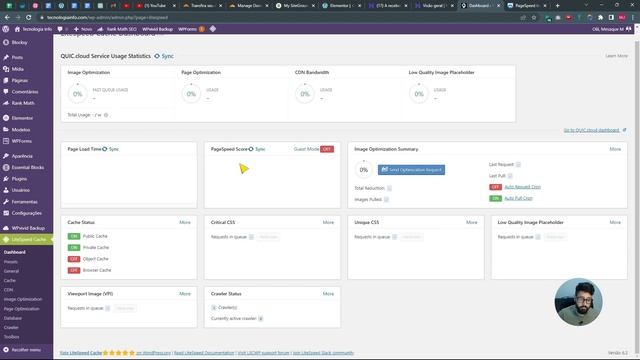This screenshot has height=360, width=640.
Task: Click the Object Cache OFF badge
Action: [74, 259]
